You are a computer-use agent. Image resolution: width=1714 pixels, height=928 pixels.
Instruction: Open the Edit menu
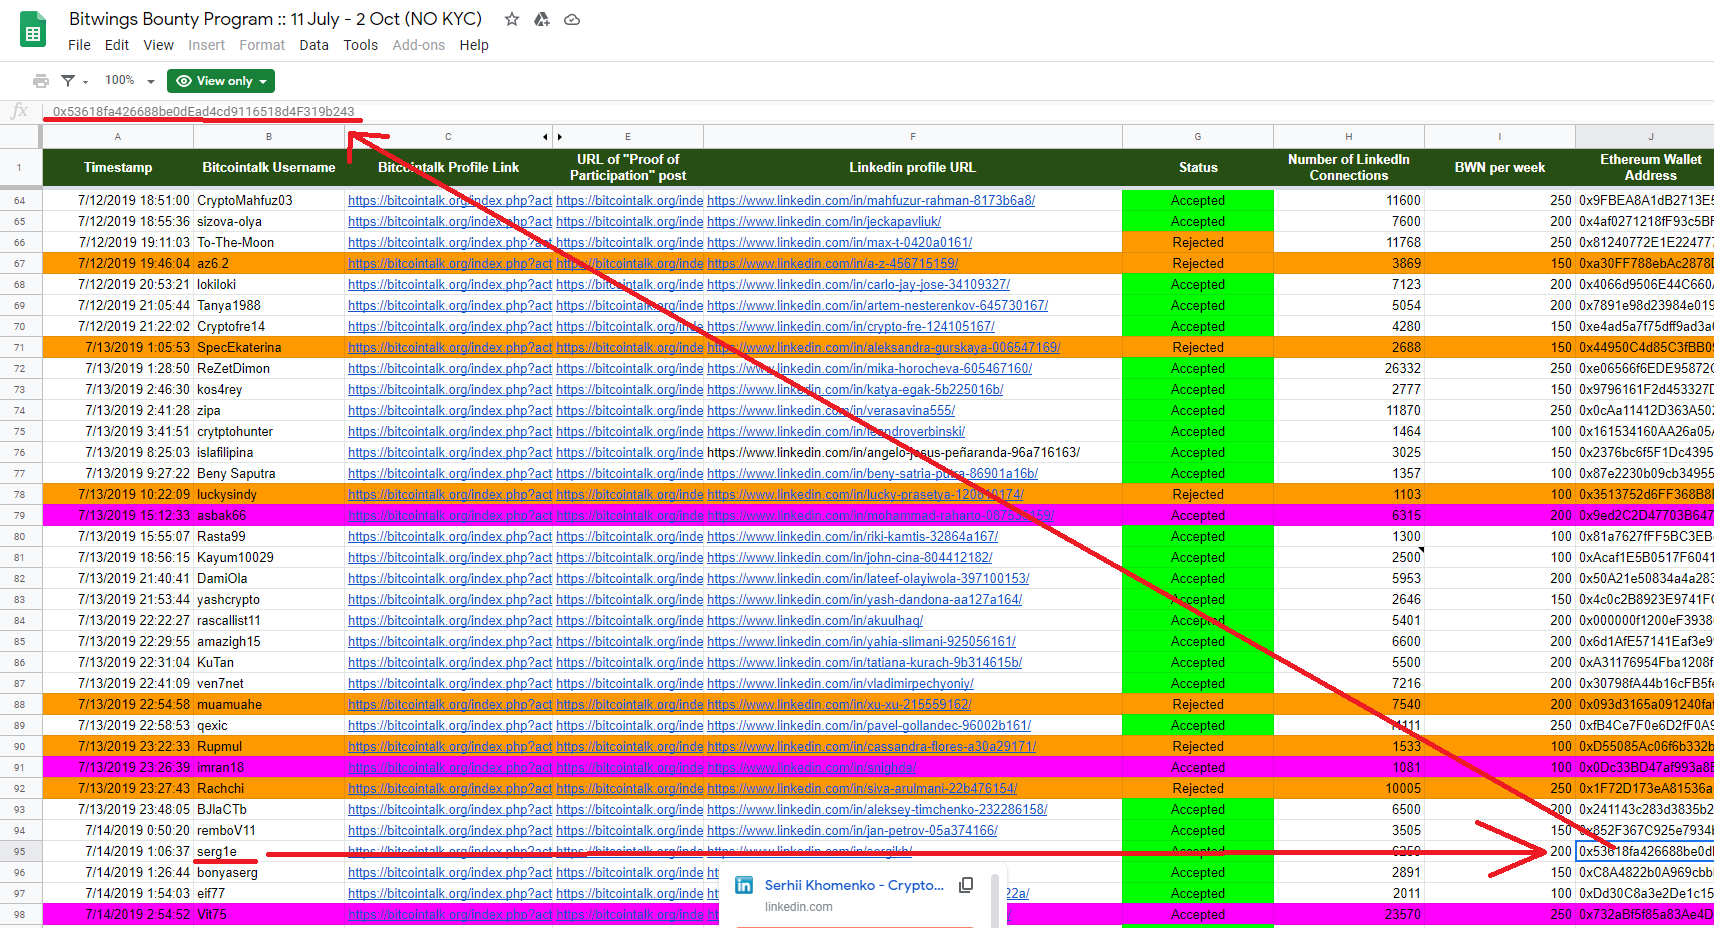[117, 45]
